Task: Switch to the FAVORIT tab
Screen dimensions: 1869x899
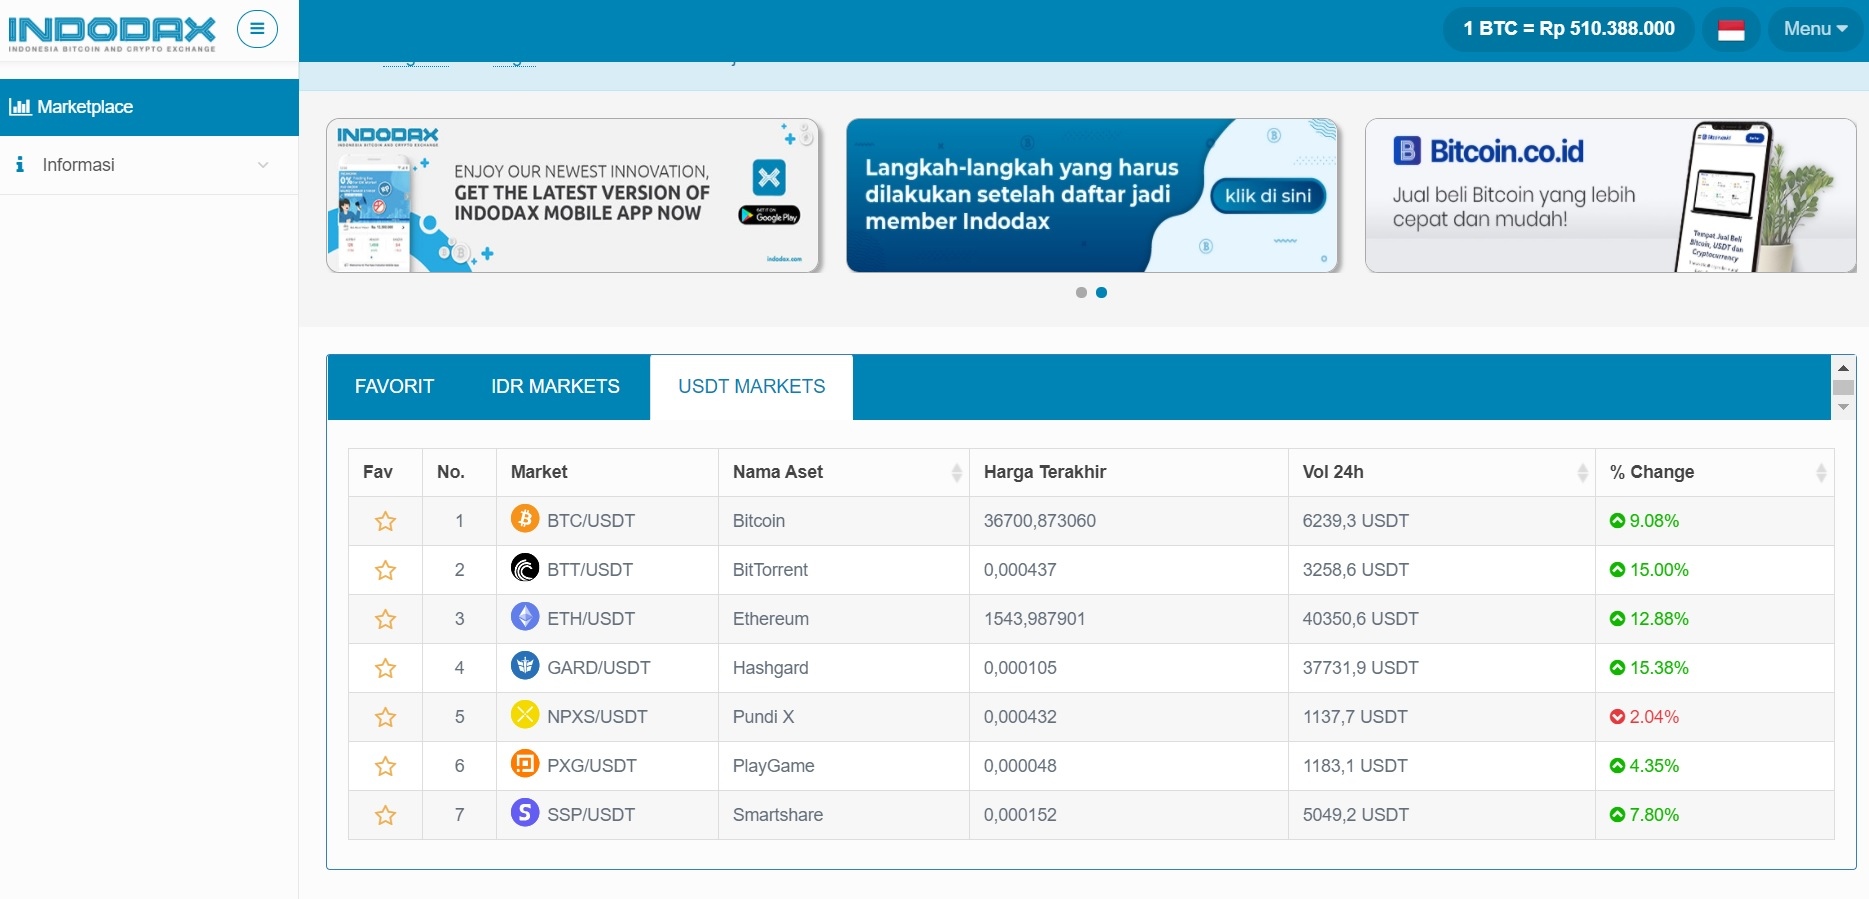Action: (x=394, y=387)
